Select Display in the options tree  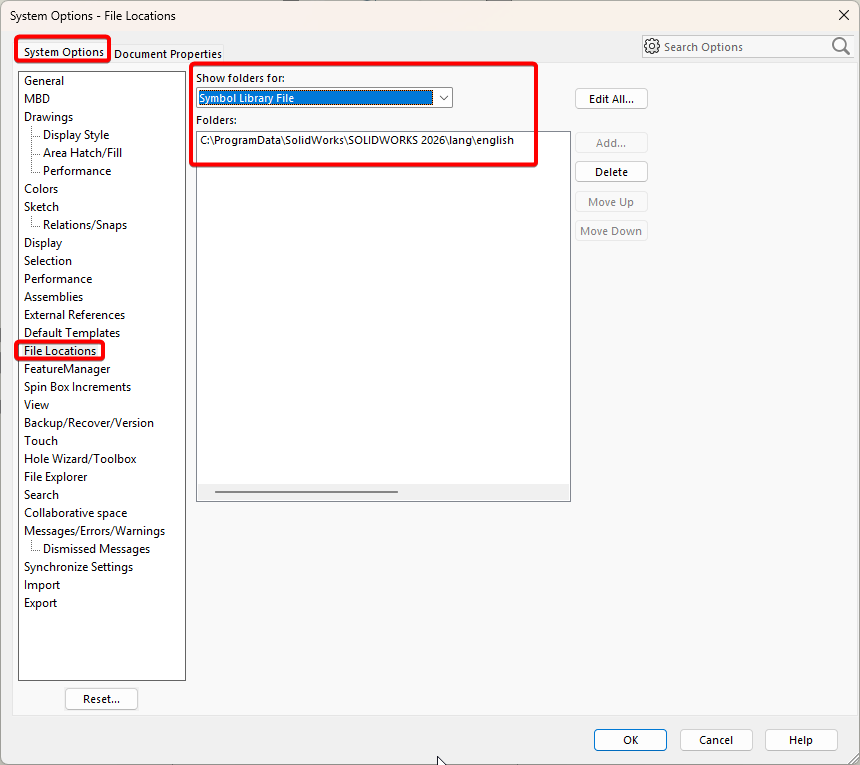coord(43,243)
